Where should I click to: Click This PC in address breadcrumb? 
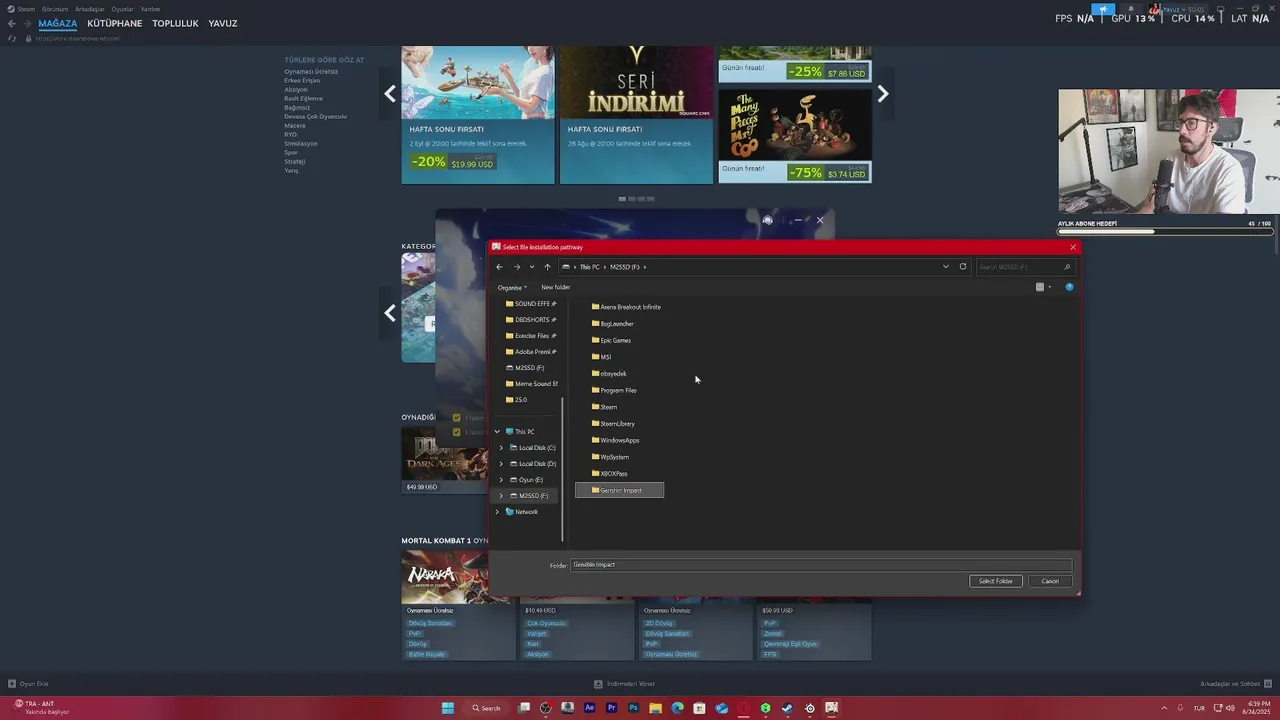[590, 267]
